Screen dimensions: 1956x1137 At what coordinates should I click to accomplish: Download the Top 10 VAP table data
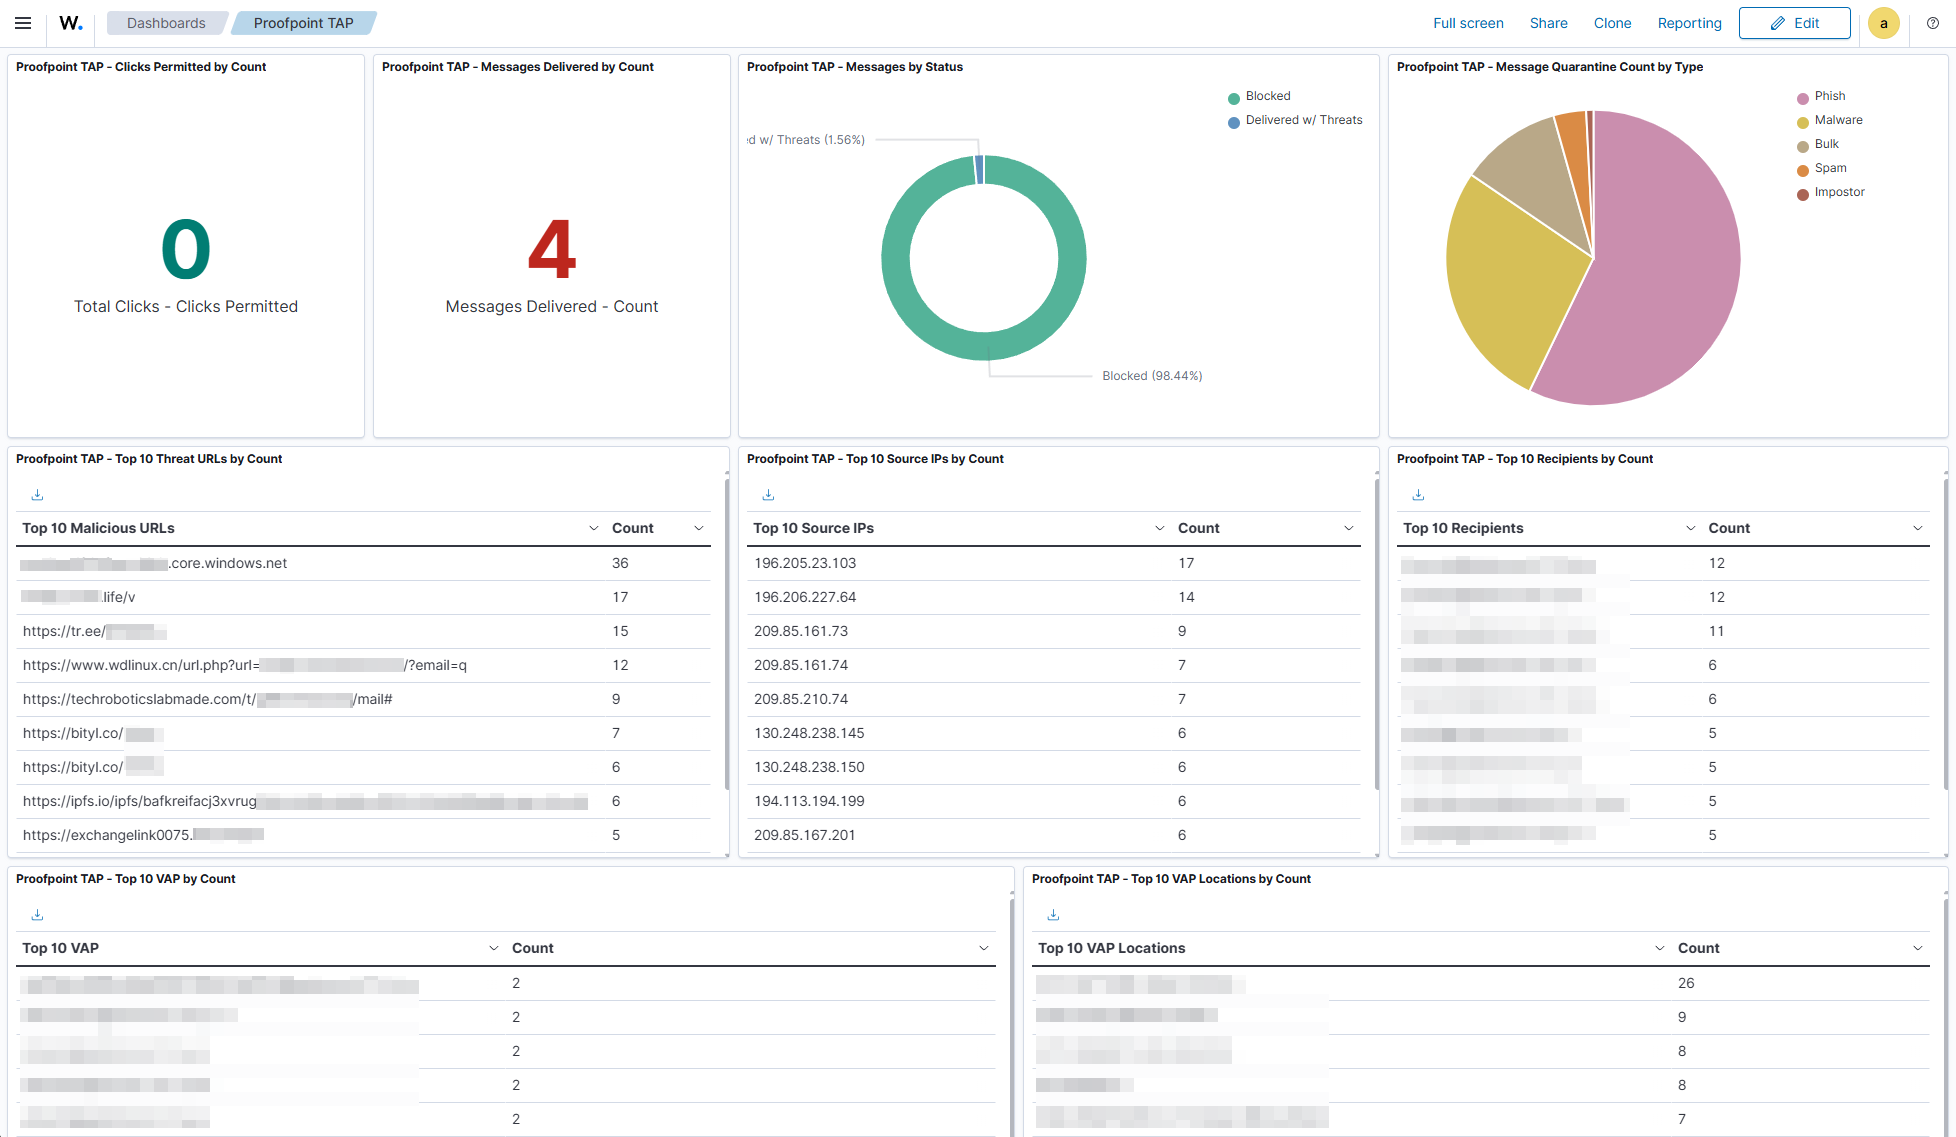(x=37, y=914)
